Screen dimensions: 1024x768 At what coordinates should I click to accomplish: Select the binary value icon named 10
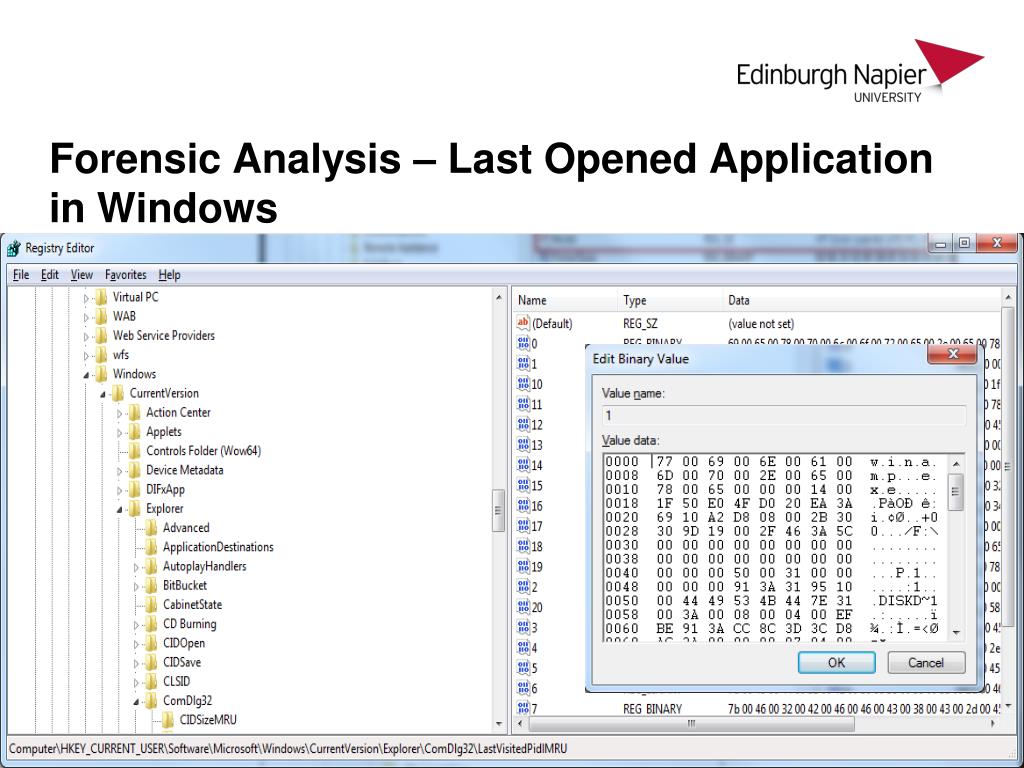click(x=523, y=384)
